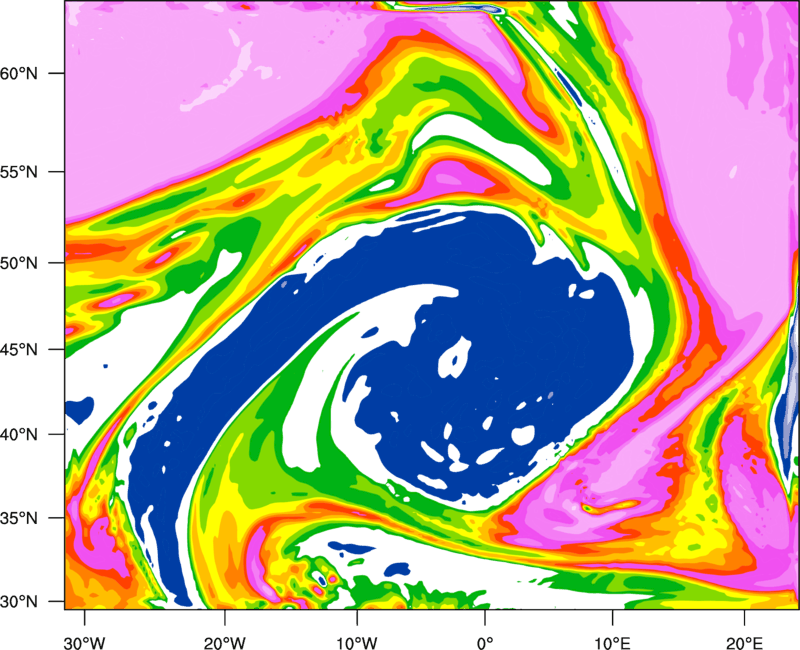Click the 10°E longitude label
800x650 pixels.
[612, 643]
